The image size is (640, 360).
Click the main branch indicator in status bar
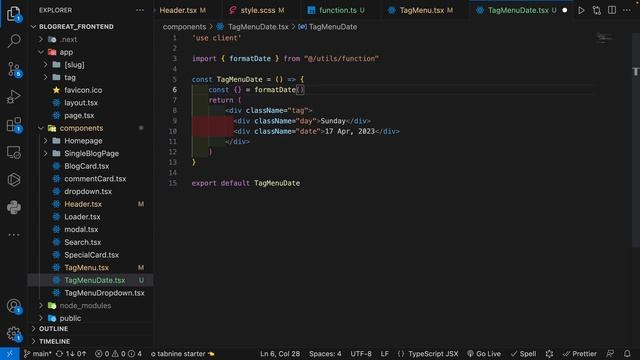click(37, 354)
